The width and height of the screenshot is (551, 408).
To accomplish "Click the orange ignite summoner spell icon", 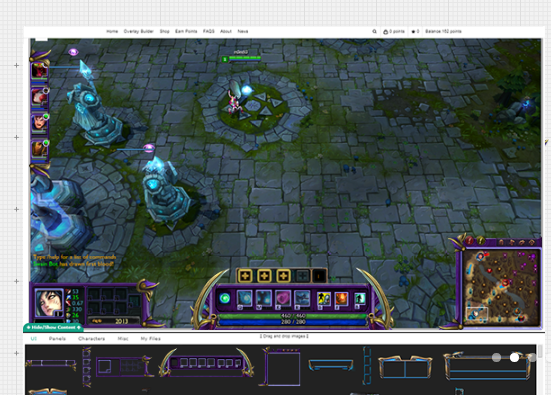I will tap(341, 299).
